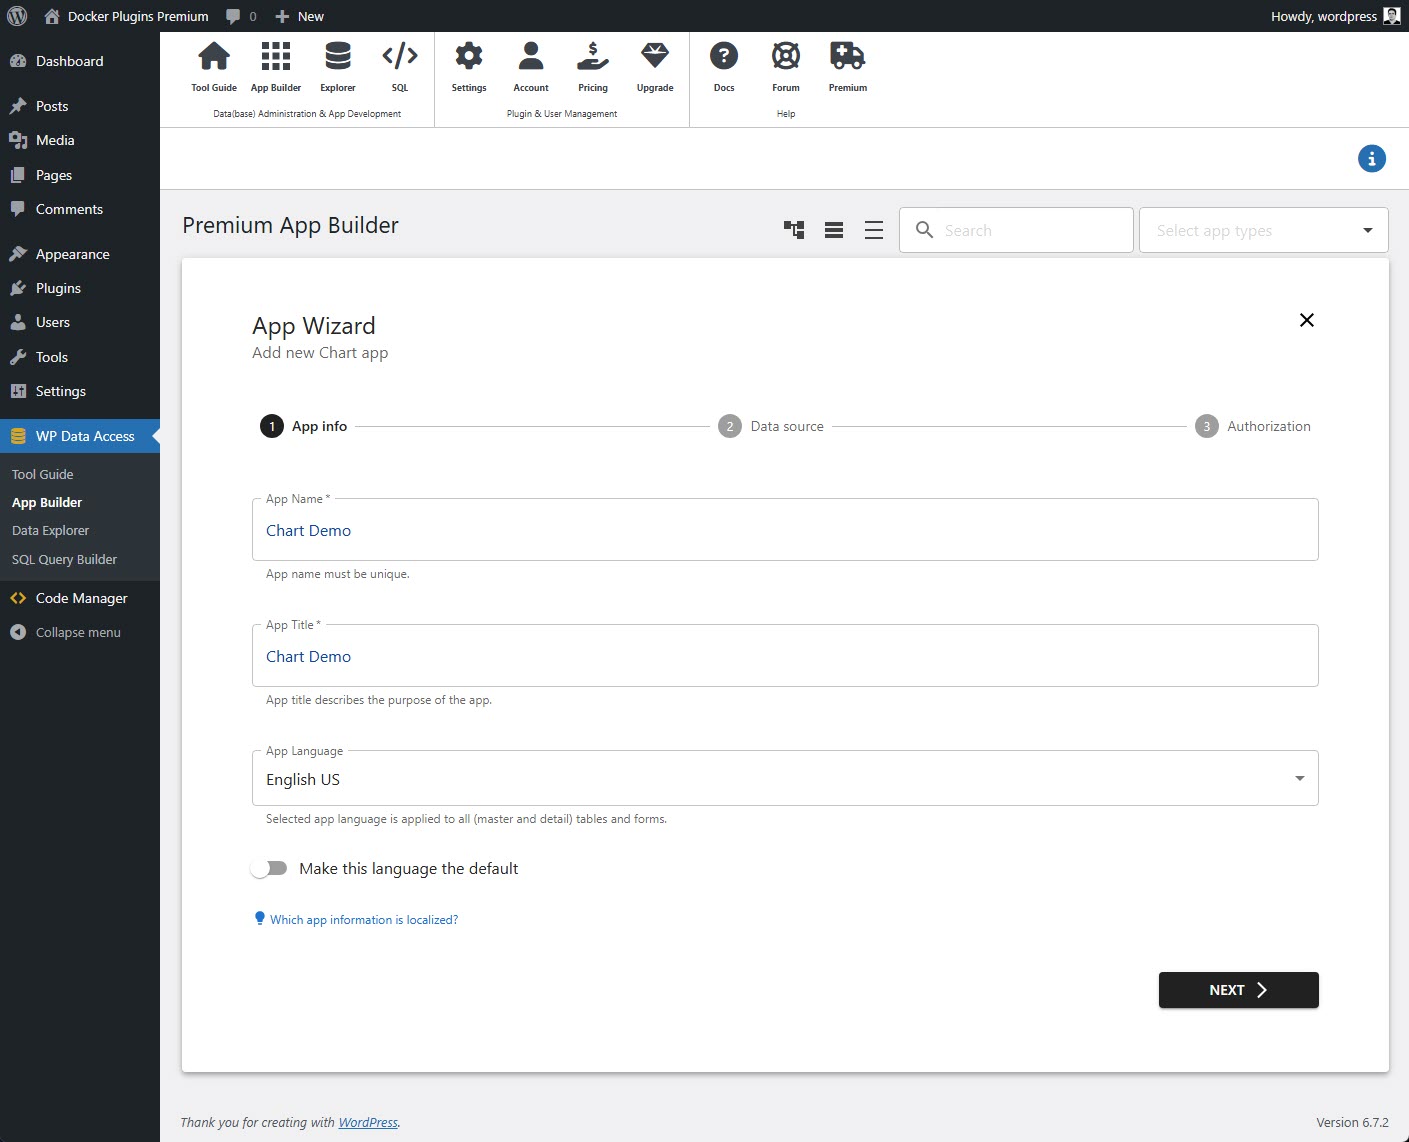Click the WordPress logo in admin bar
This screenshot has width=1409, height=1142.
(17, 16)
